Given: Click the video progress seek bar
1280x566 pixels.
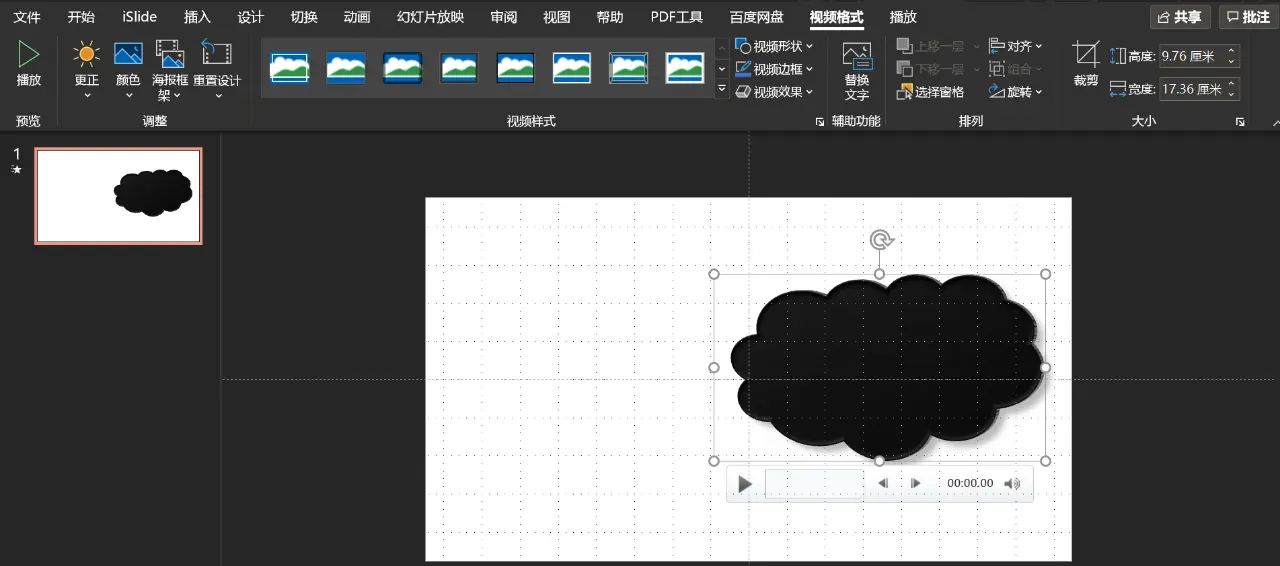Looking at the screenshot, I should point(815,484).
